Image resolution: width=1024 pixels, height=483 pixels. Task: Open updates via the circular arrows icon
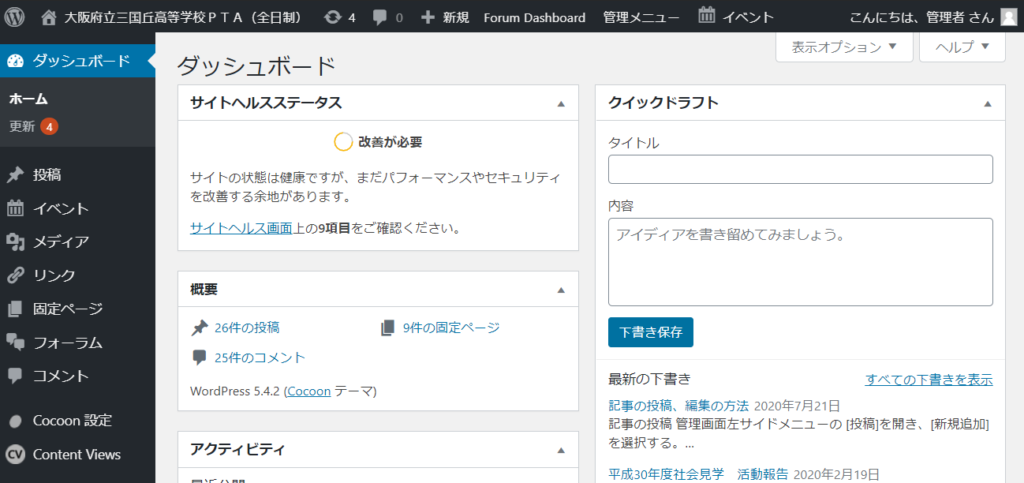tap(332, 17)
